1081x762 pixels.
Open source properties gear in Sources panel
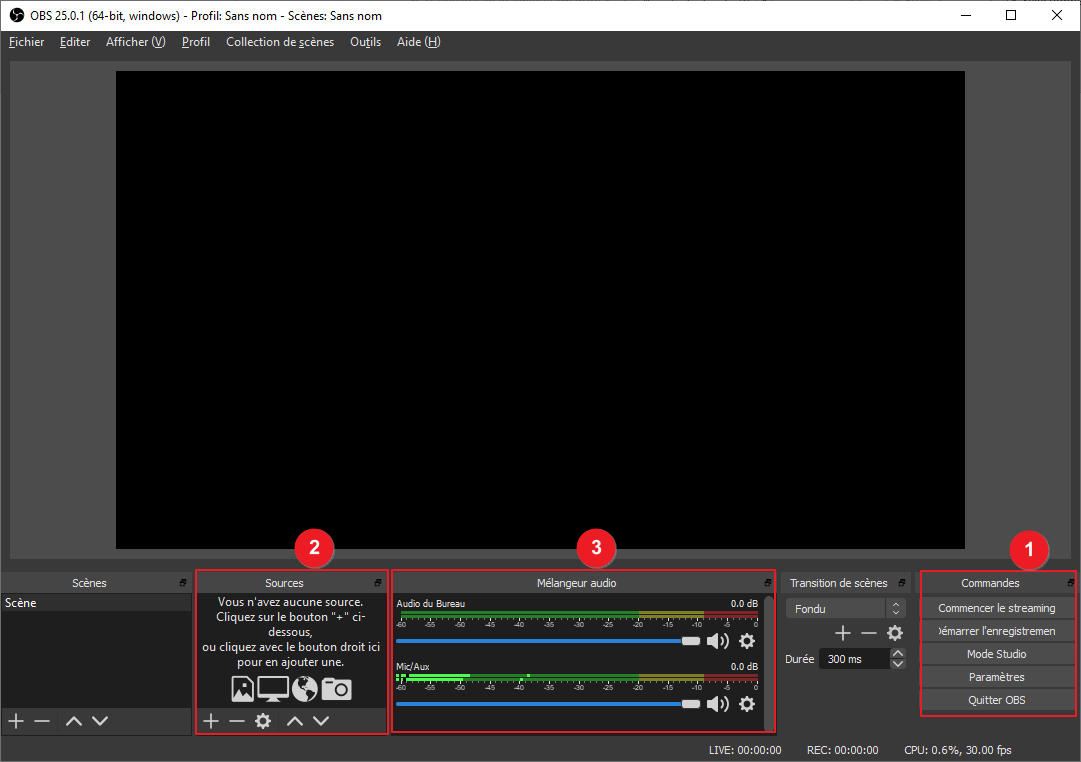(263, 721)
